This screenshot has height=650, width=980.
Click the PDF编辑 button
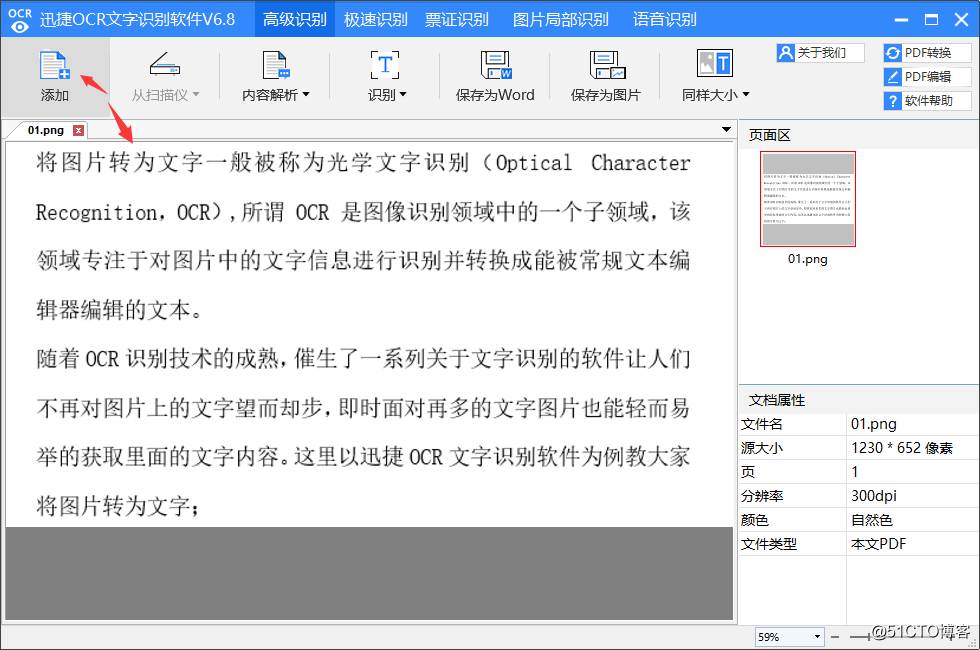[928, 77]
